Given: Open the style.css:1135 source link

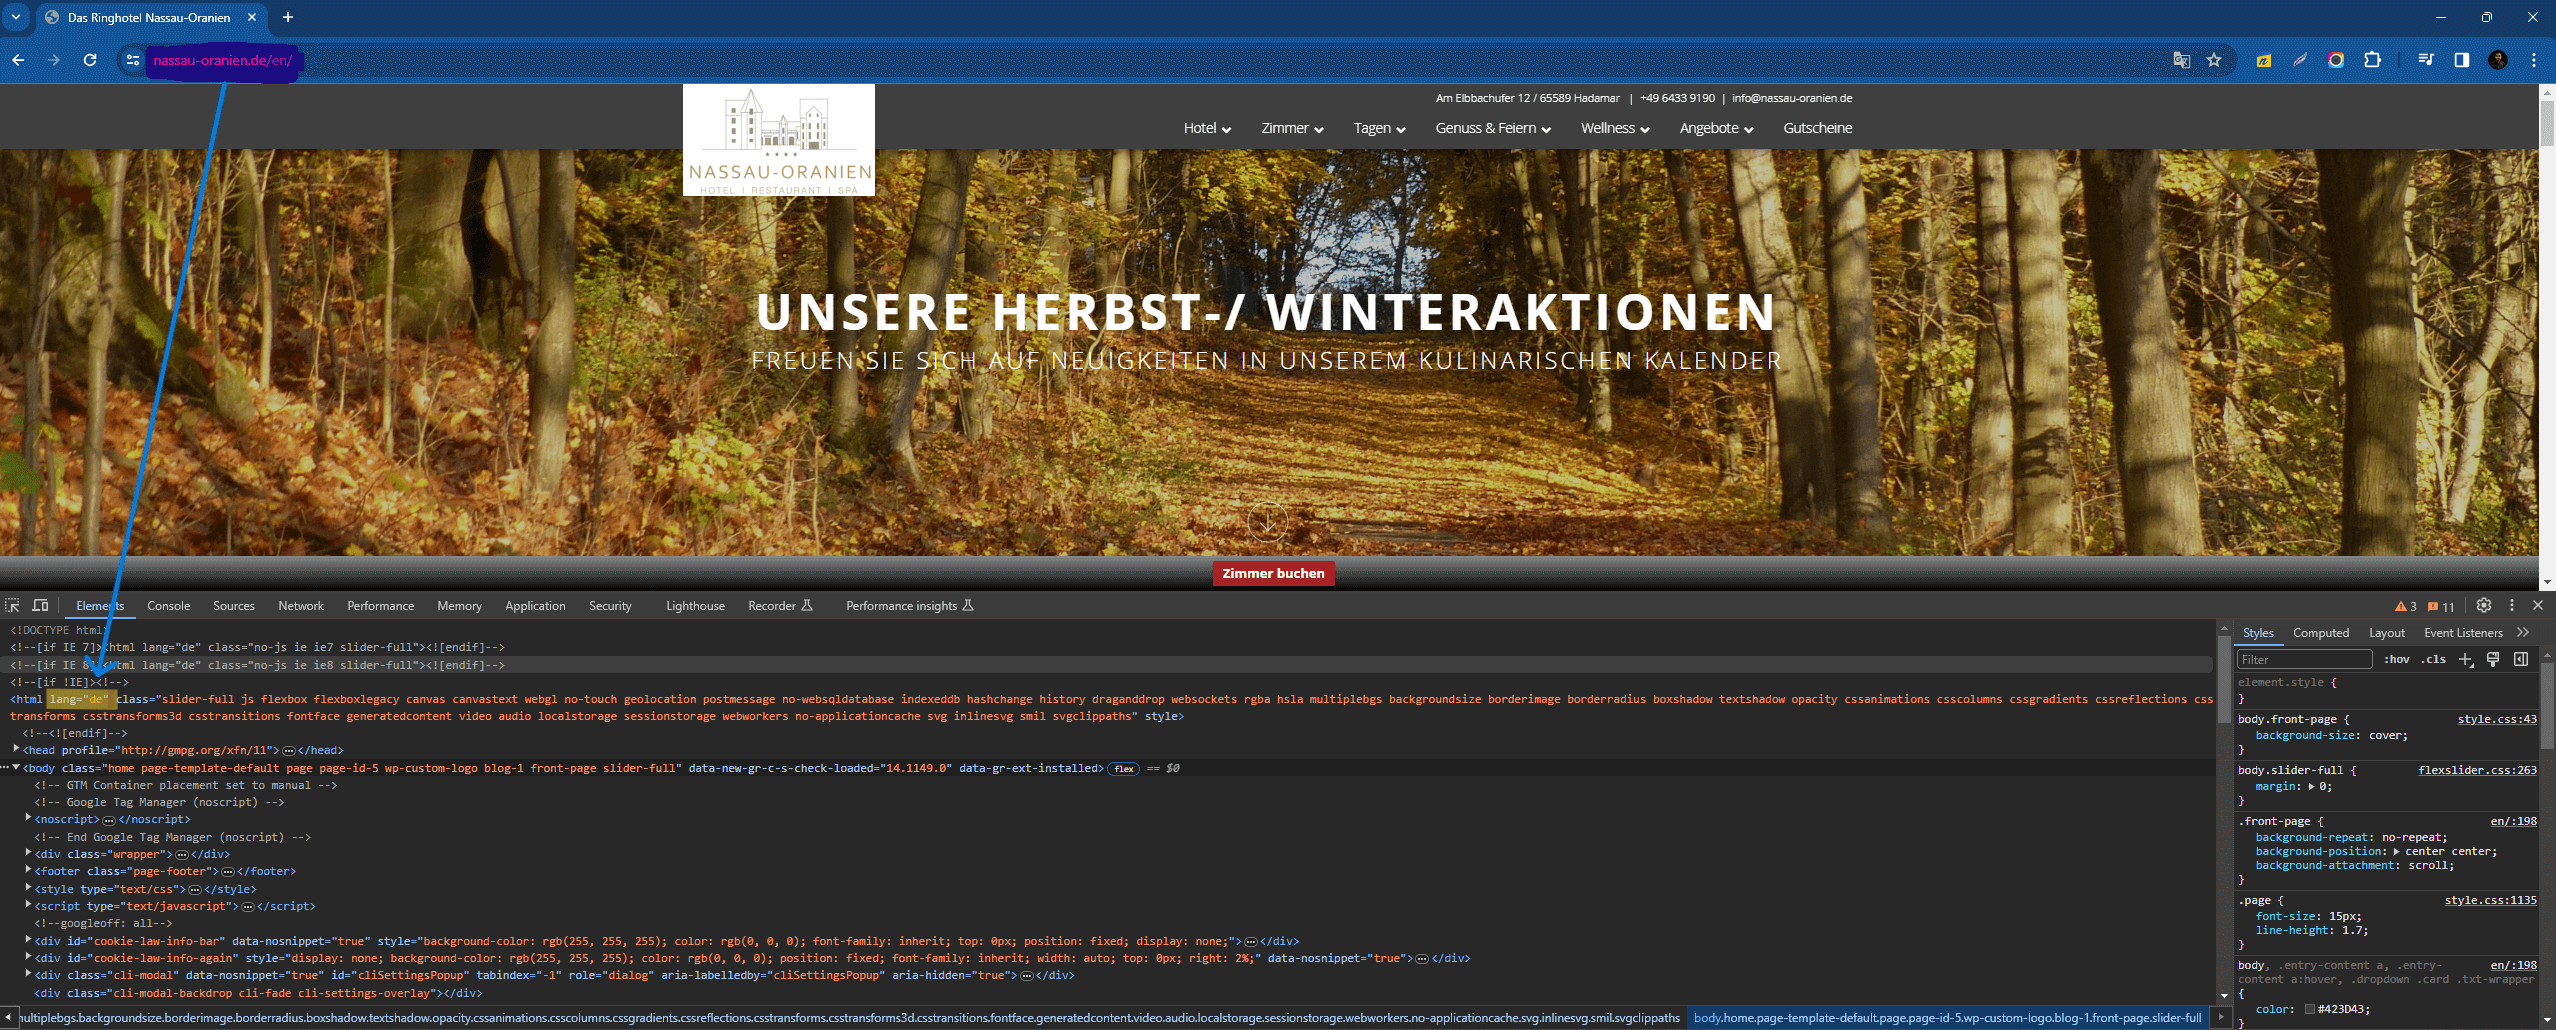Looking at the screenshot, I should tap(2490, 900).
